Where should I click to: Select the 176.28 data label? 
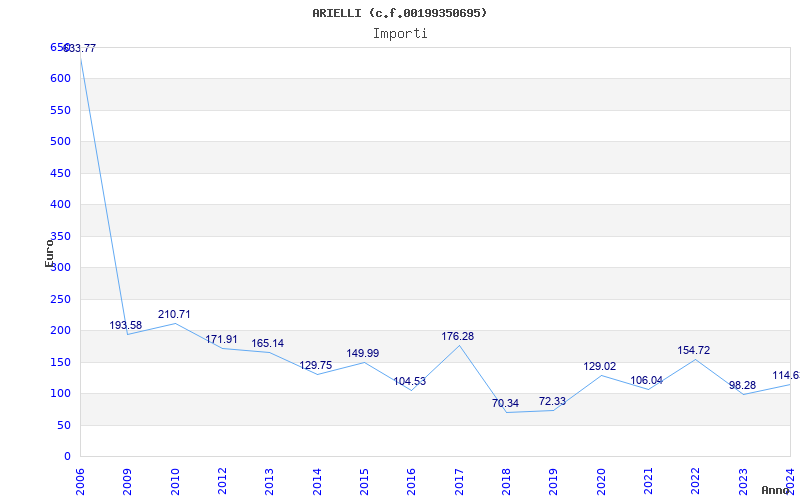tap(458, 336)
